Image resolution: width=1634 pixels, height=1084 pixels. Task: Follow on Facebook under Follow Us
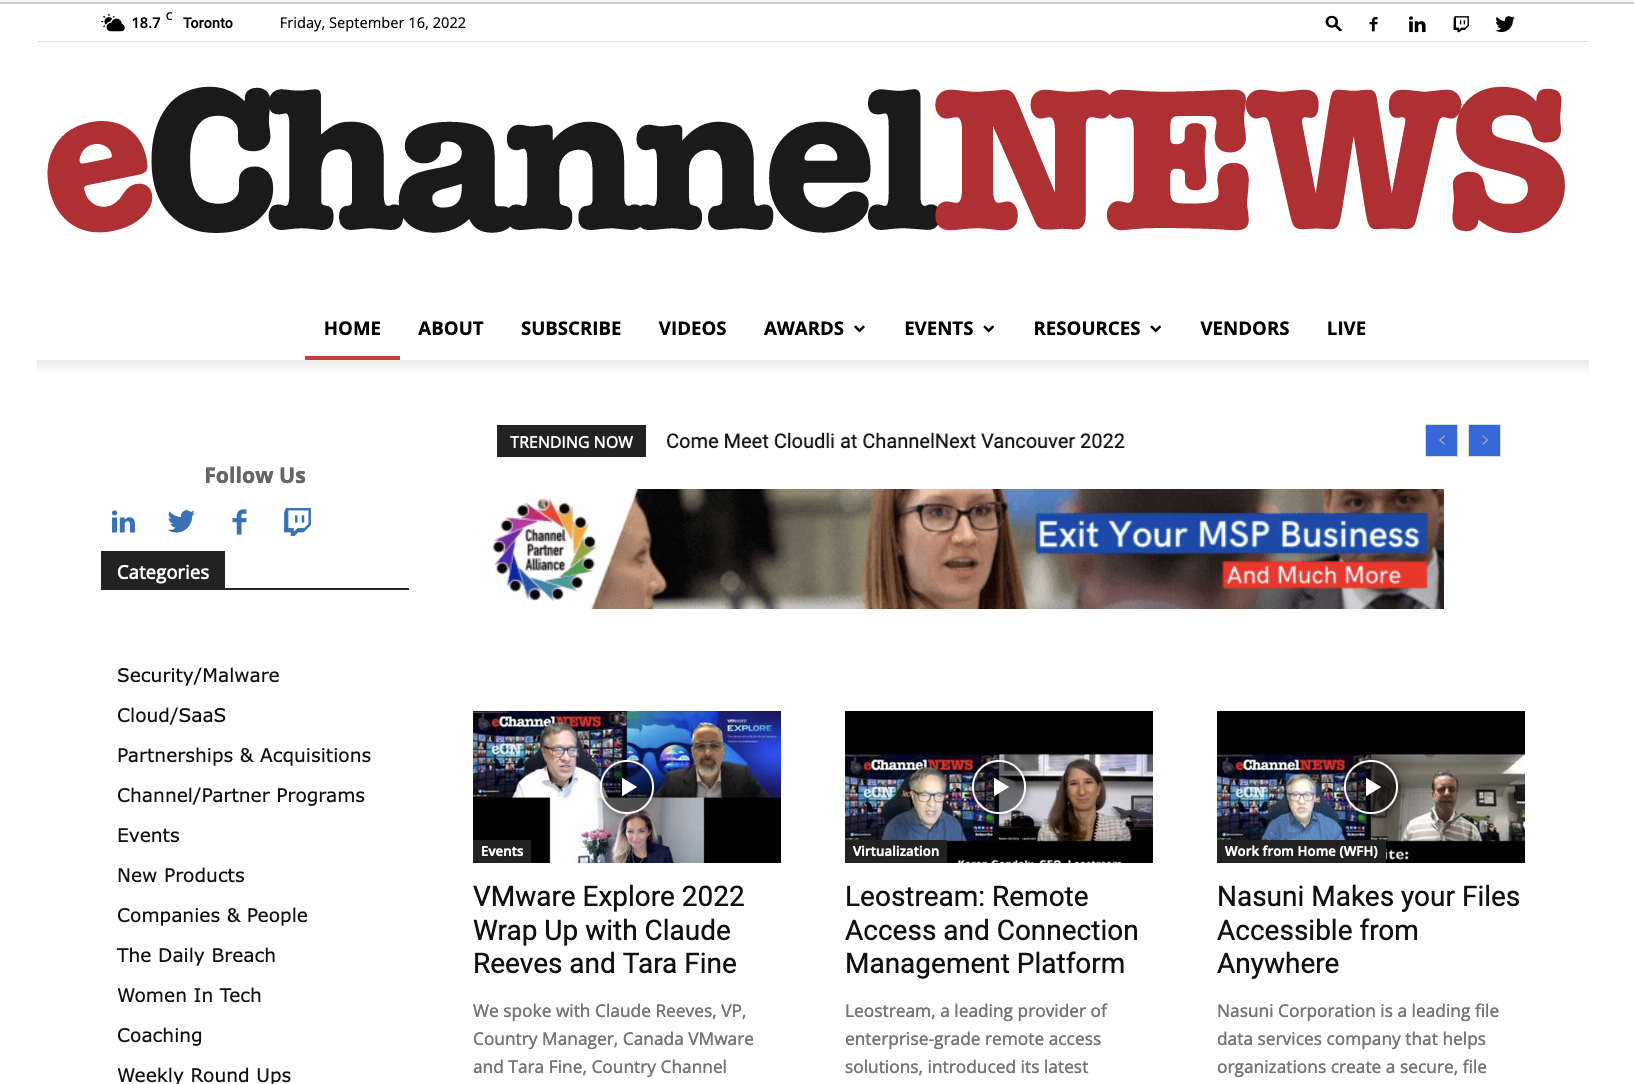tap(239, 521)
